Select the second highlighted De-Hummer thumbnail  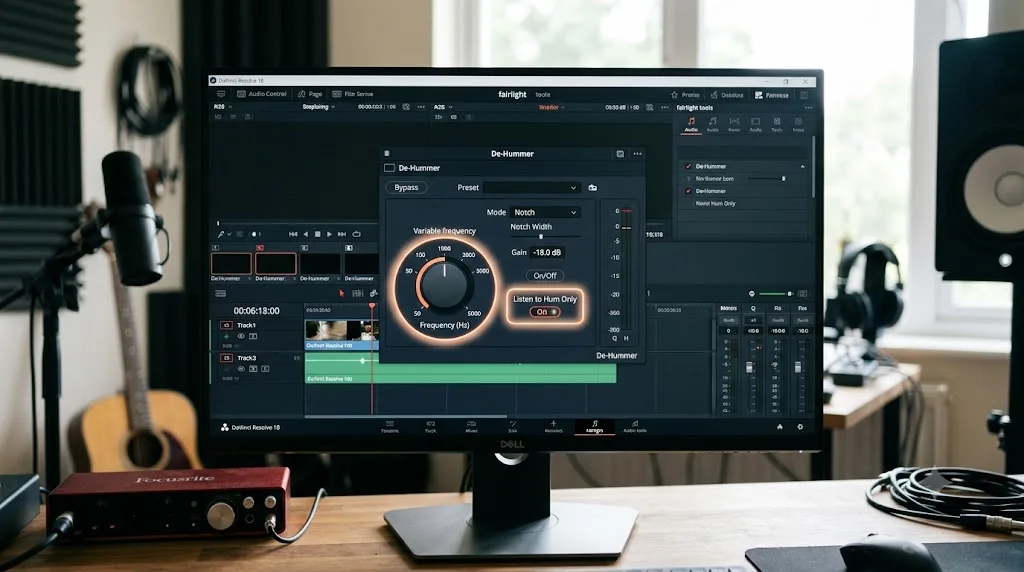tap(276, 264)
